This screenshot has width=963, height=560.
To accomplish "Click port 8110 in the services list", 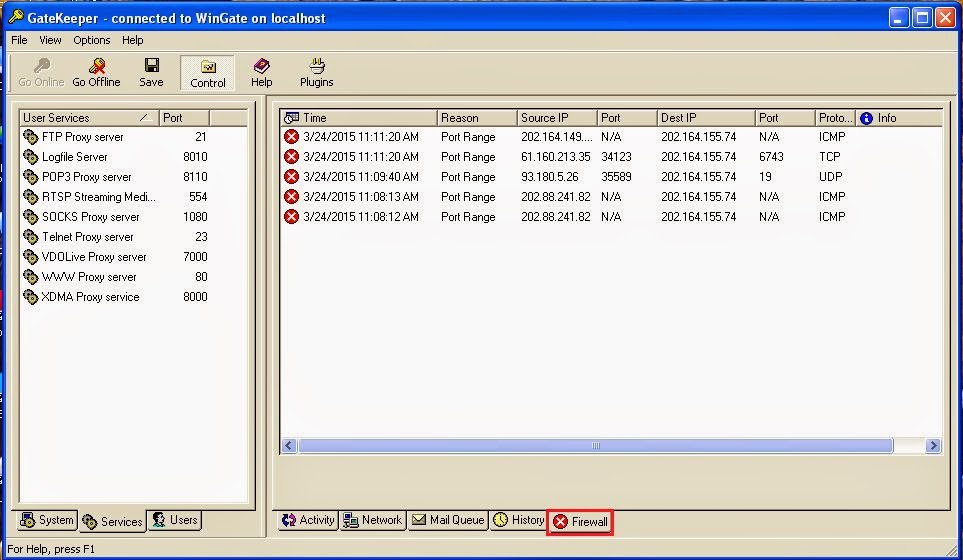I will 195,177.
